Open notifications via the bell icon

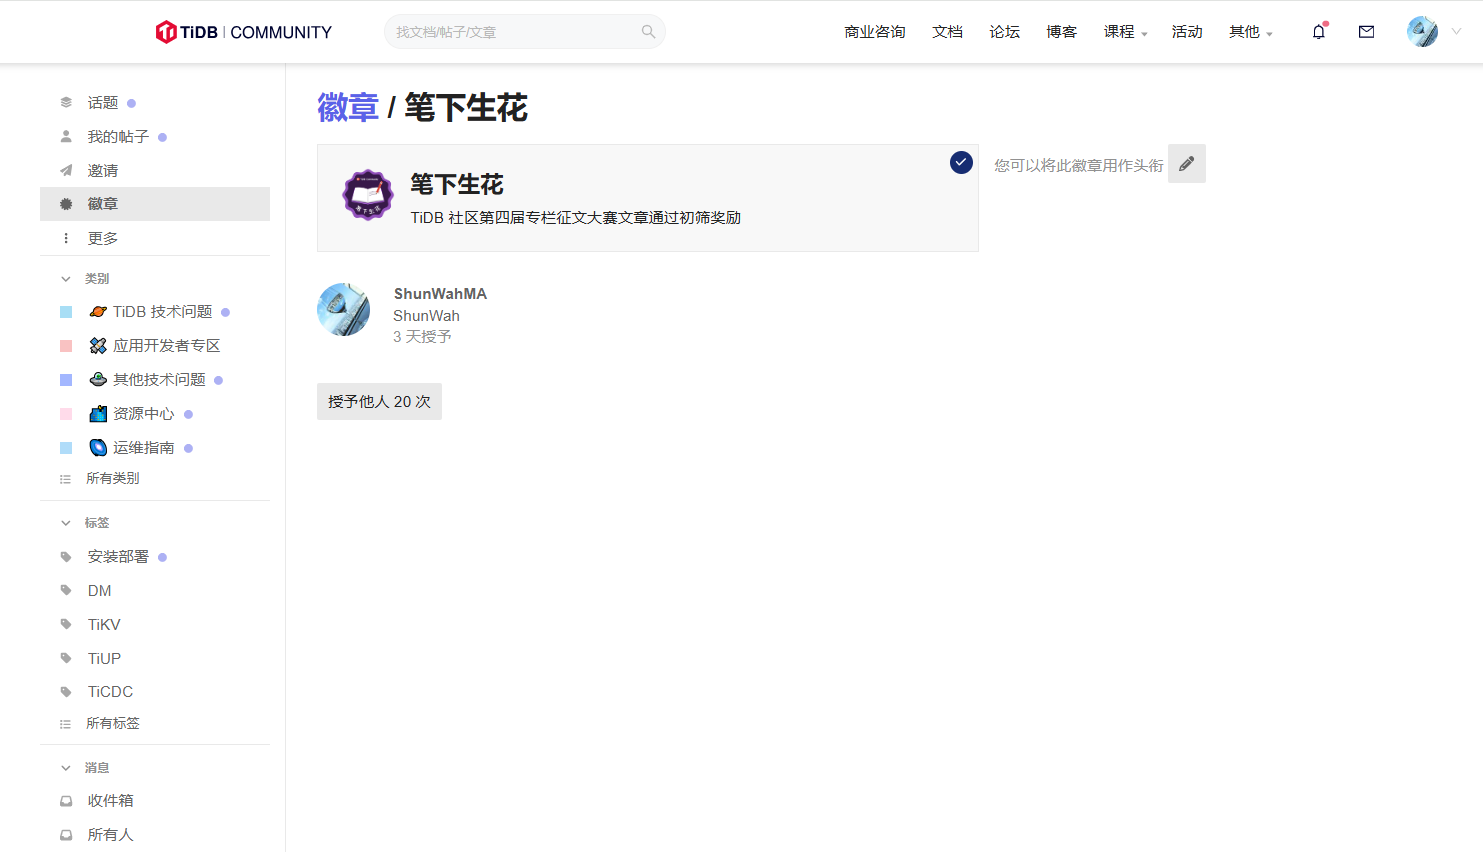[1318, 31]
